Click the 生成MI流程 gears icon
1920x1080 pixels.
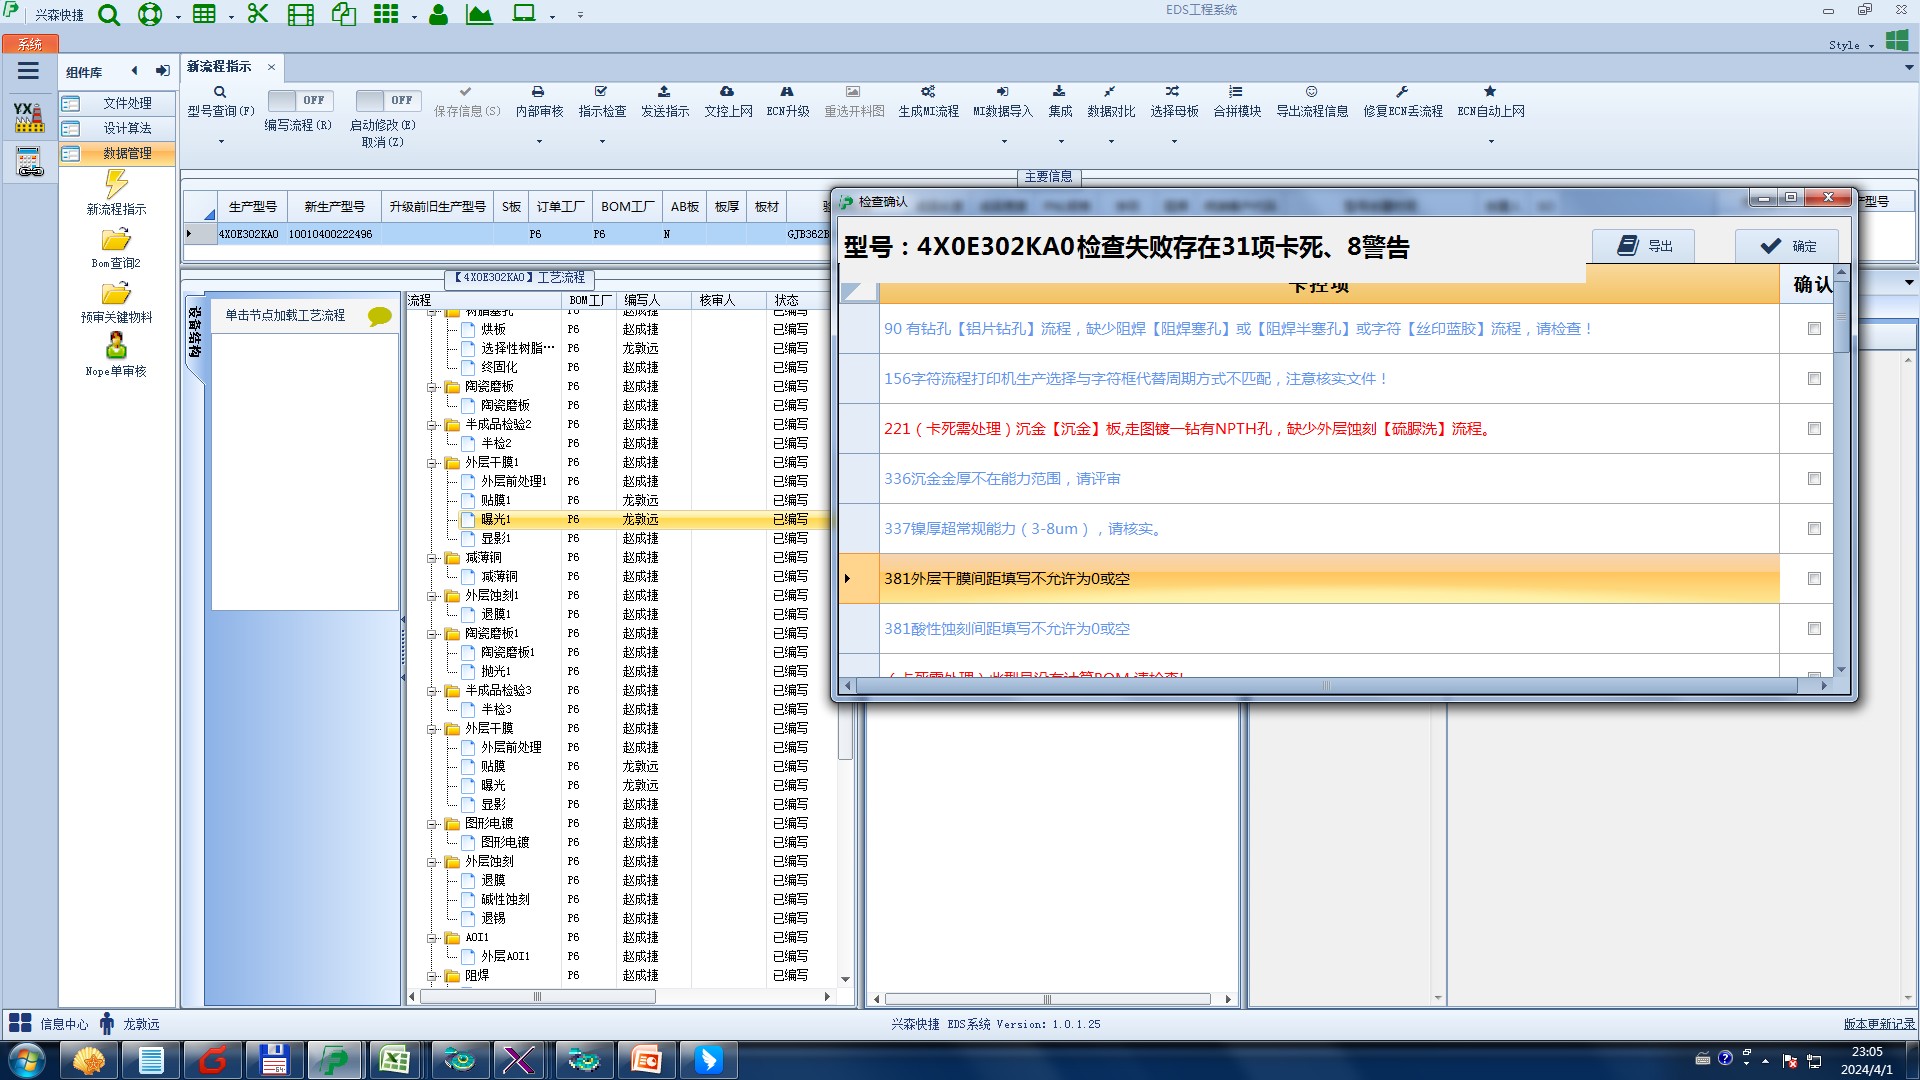click(928, 92)
